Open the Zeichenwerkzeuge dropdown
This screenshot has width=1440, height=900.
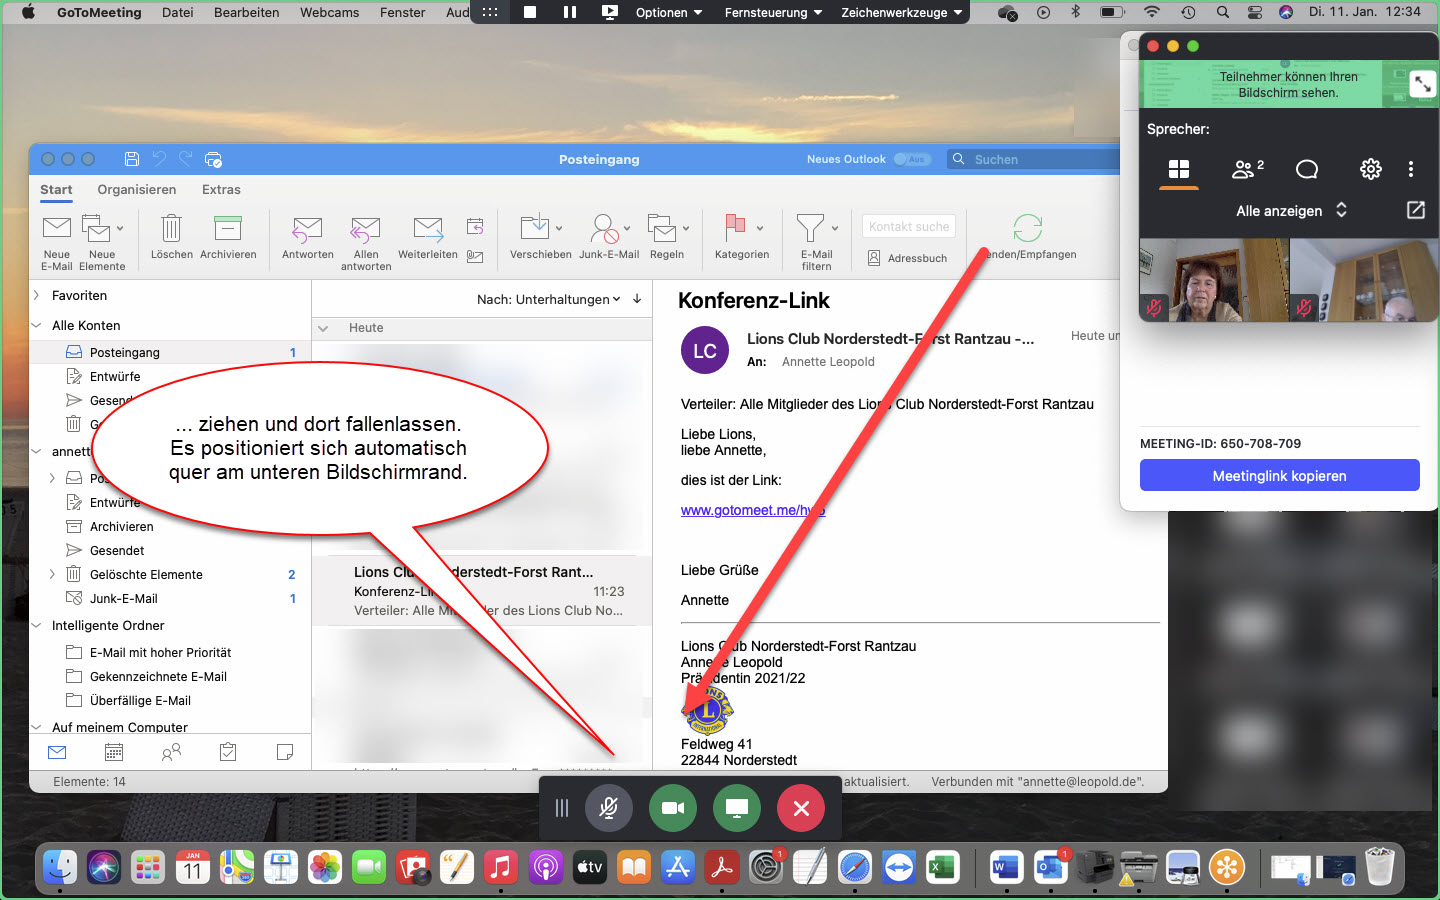click(902, 12)
